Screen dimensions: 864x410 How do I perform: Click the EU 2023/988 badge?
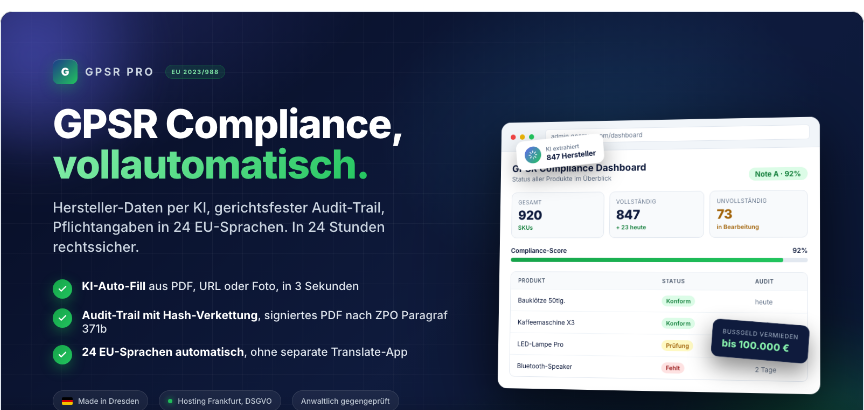tap(195, 72)
